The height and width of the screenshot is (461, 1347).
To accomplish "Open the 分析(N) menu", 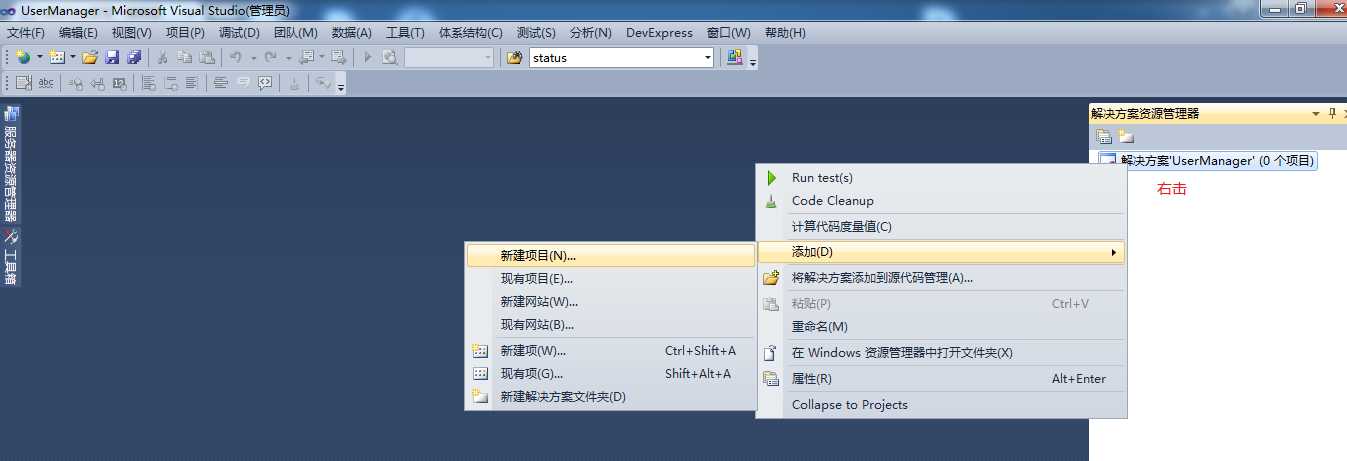I will (x=590, y=33).
